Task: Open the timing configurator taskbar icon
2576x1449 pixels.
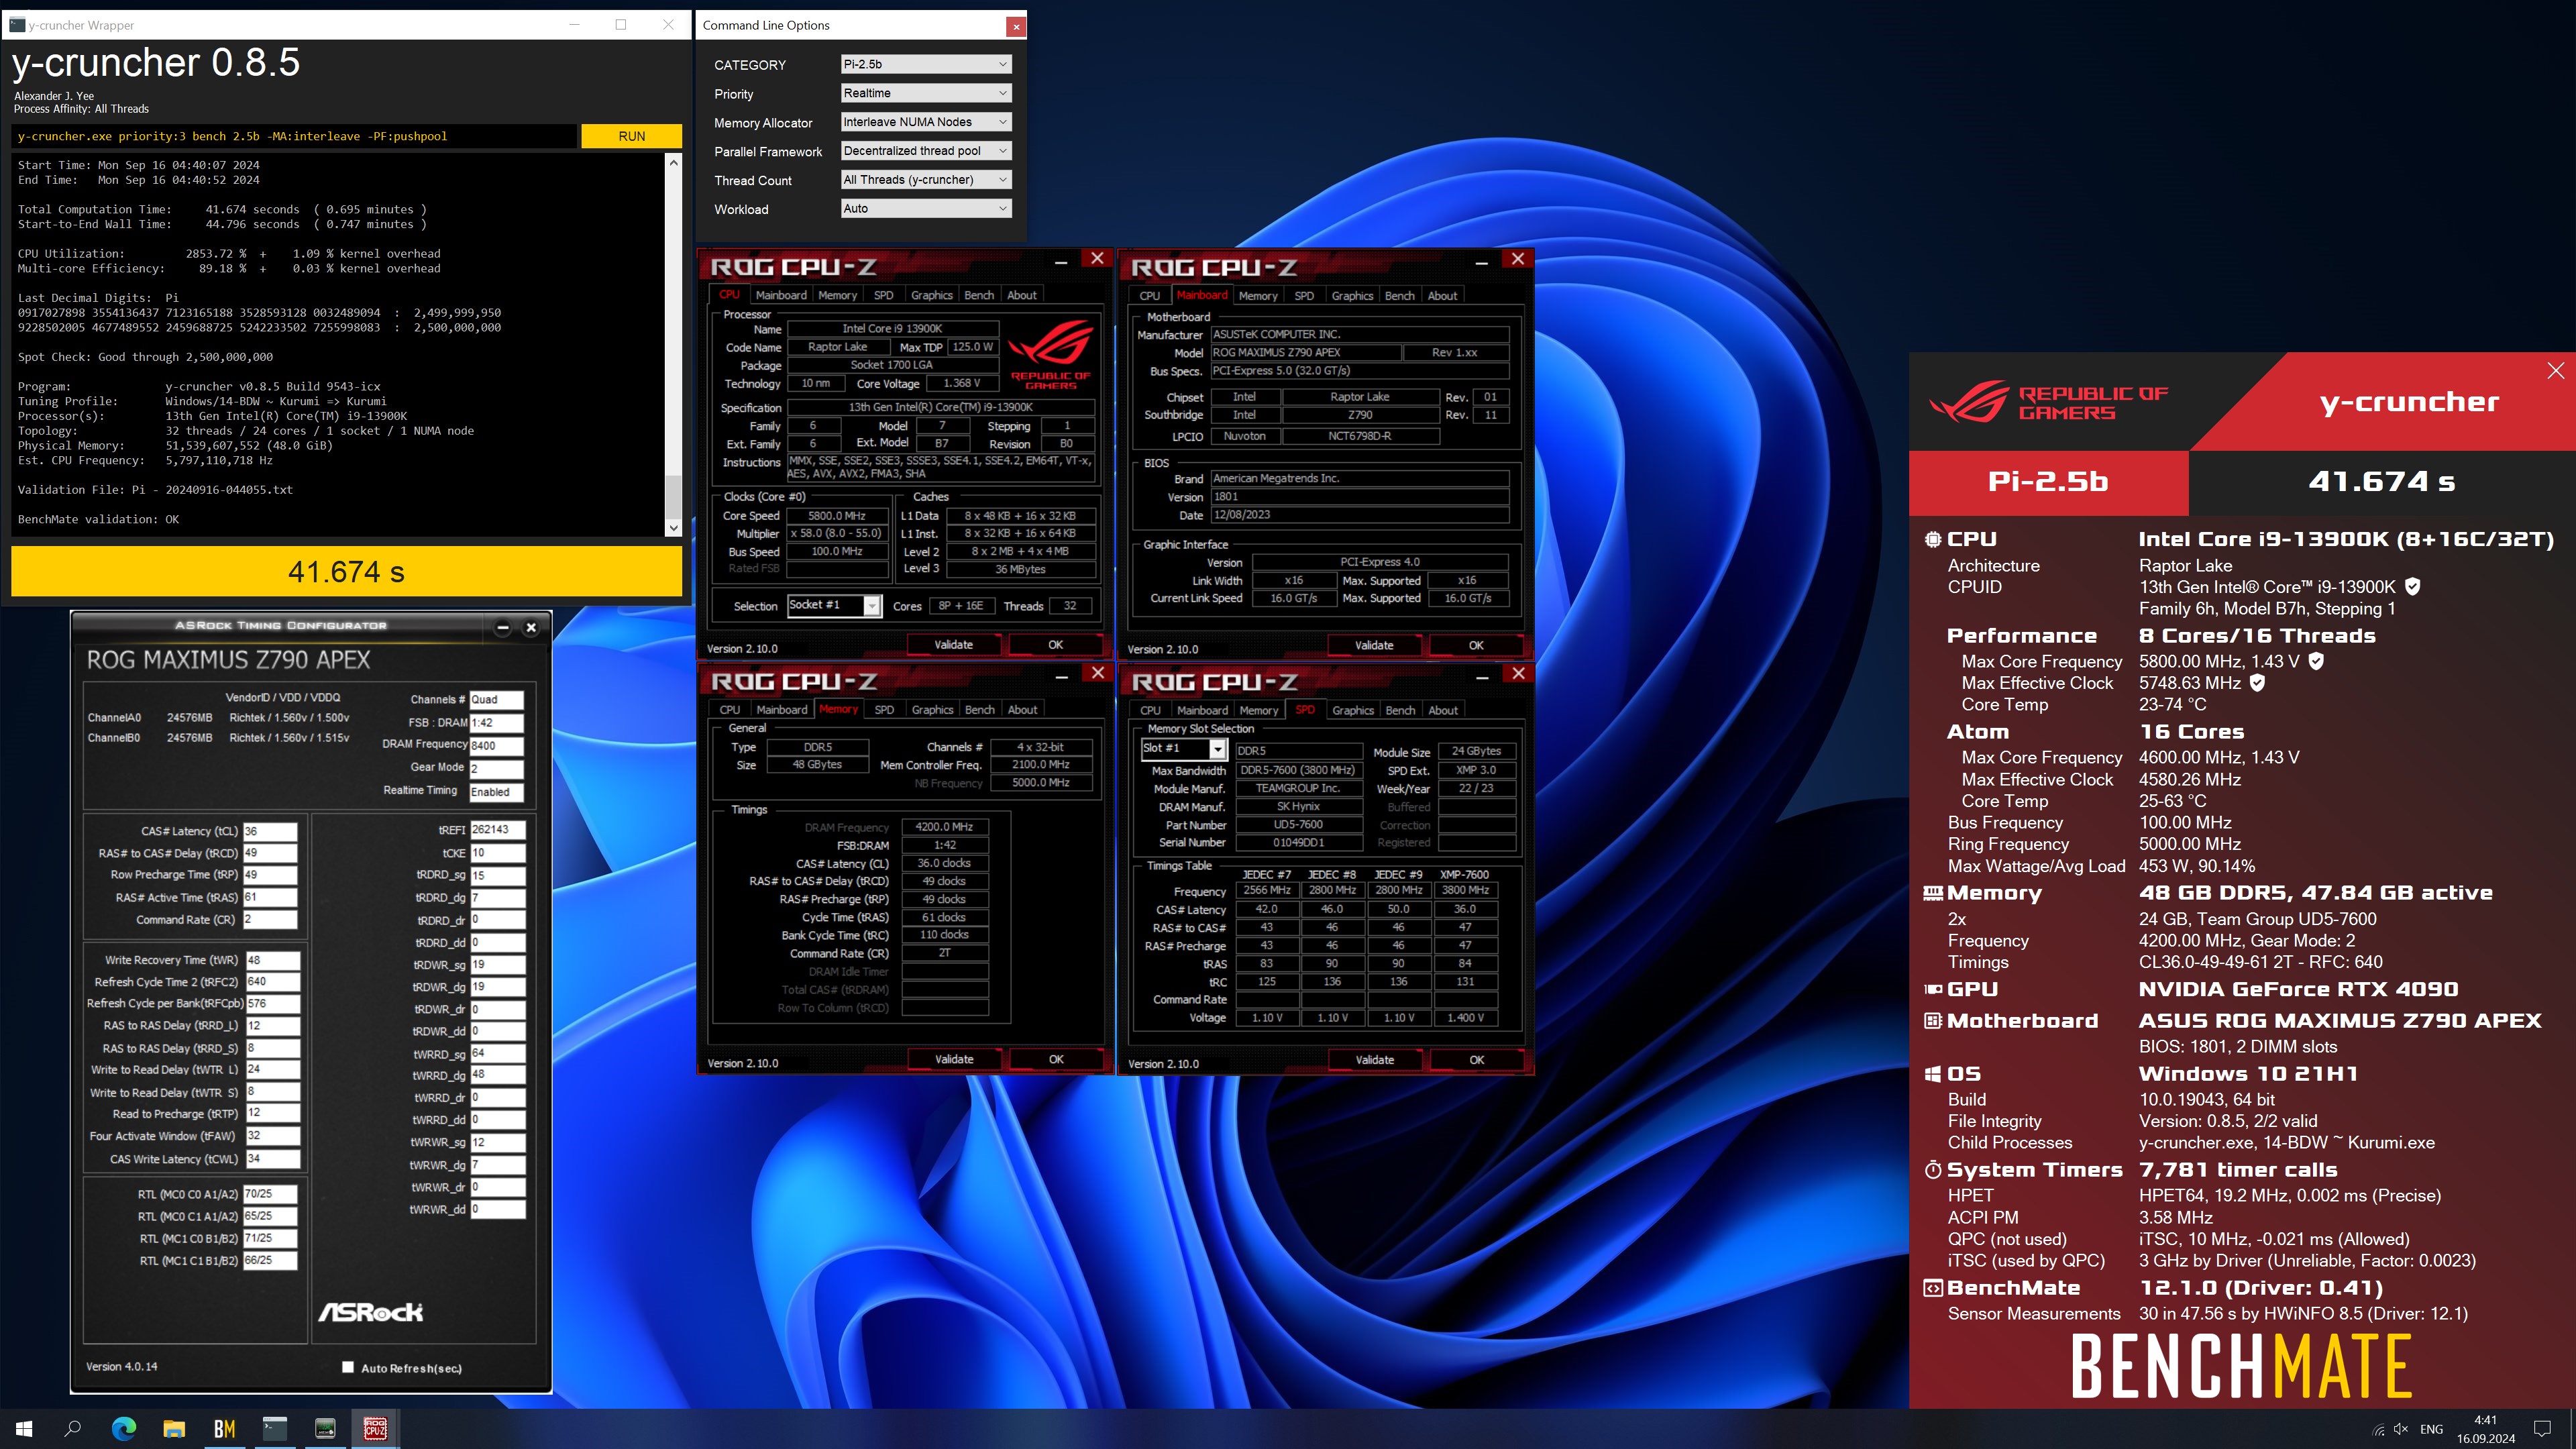Action: click(x=325, y=1429)
